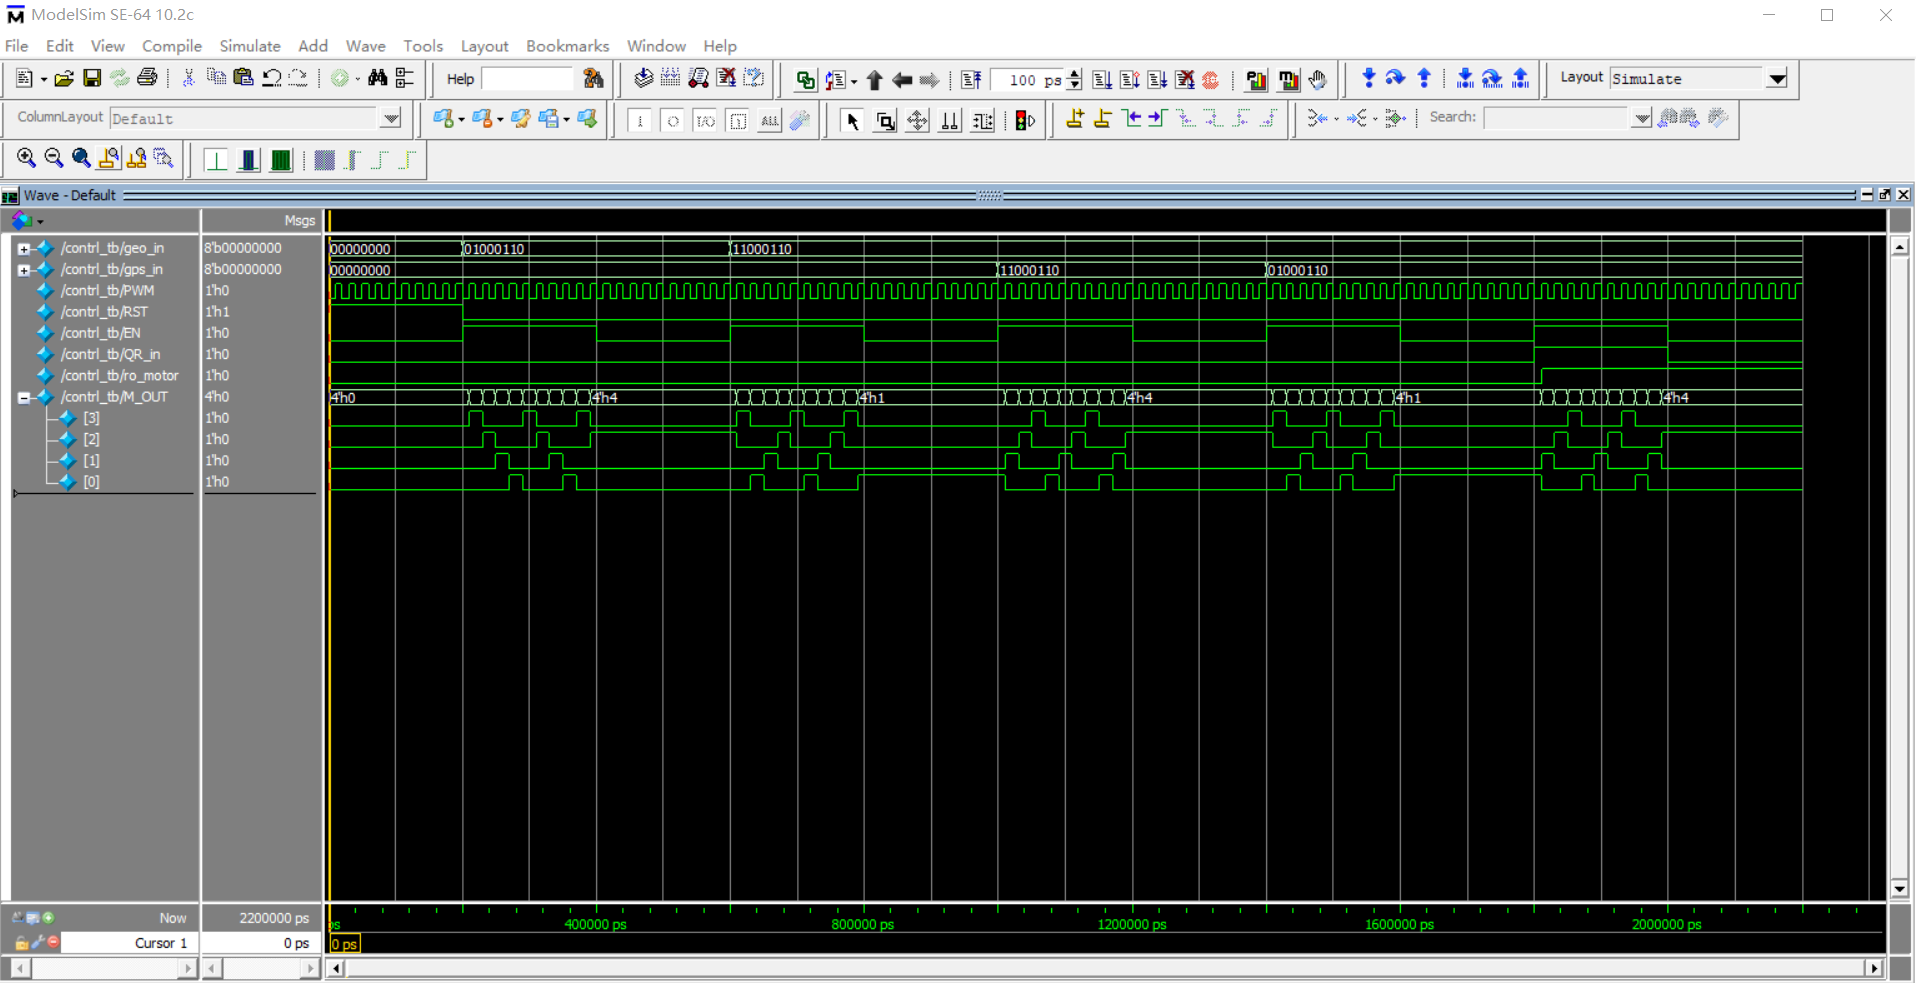This screenshot has height=983, width=1916.
Task: Click the Restart simulation icon
Action: click(x=971, y=80)
